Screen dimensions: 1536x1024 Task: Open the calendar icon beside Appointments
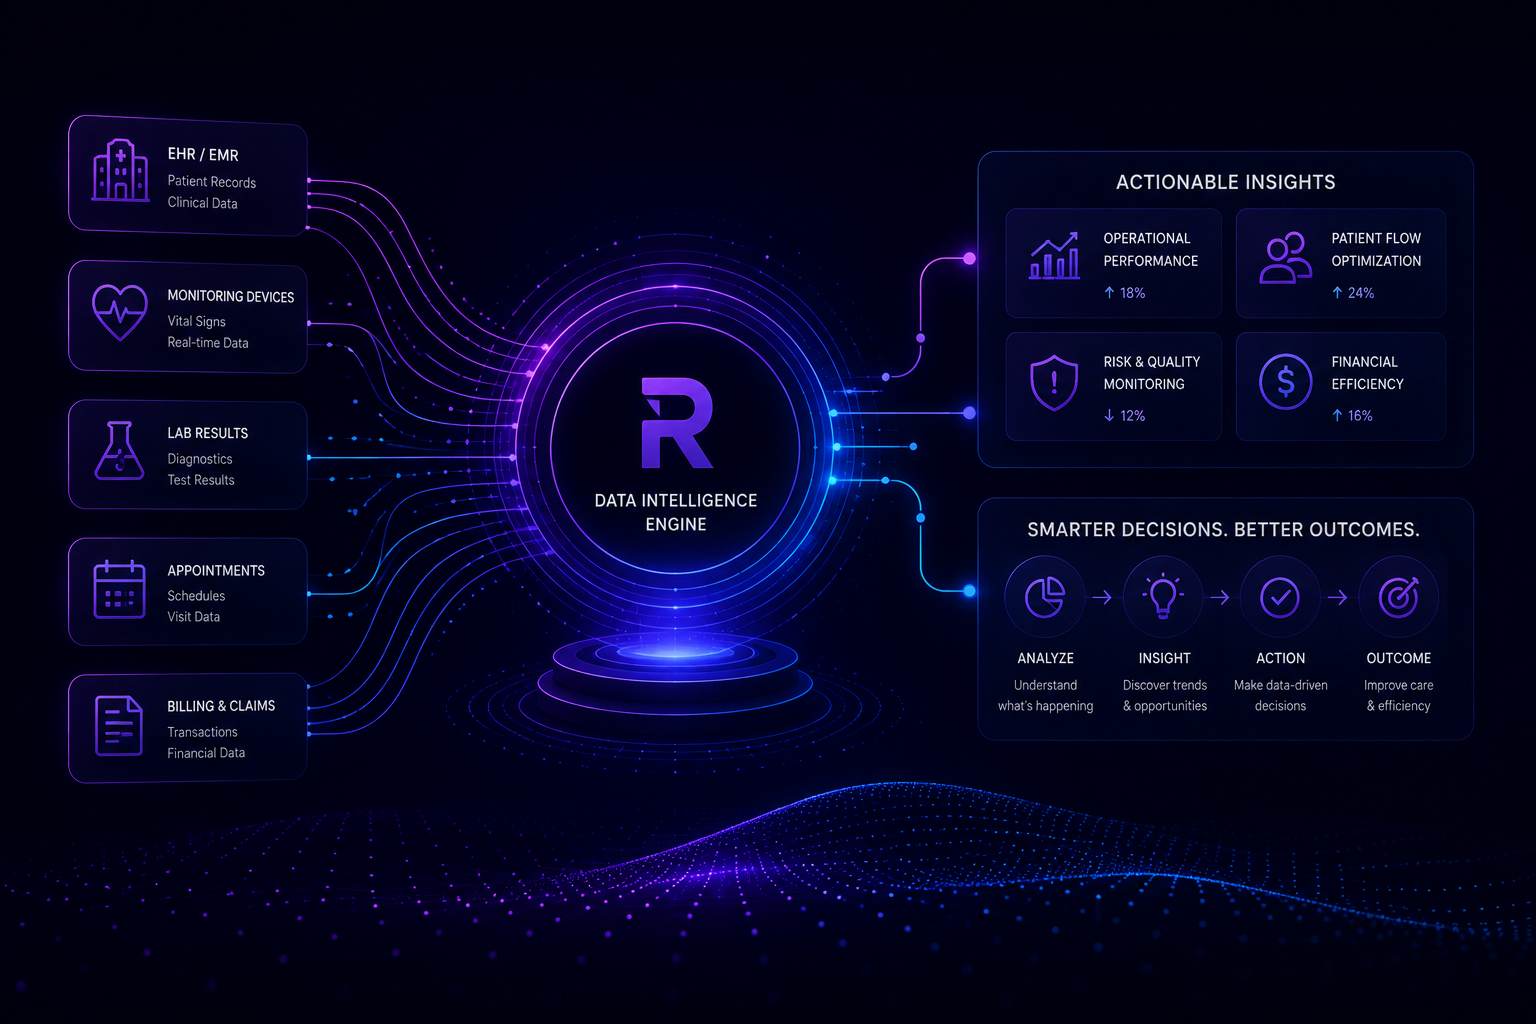[120, 590]
